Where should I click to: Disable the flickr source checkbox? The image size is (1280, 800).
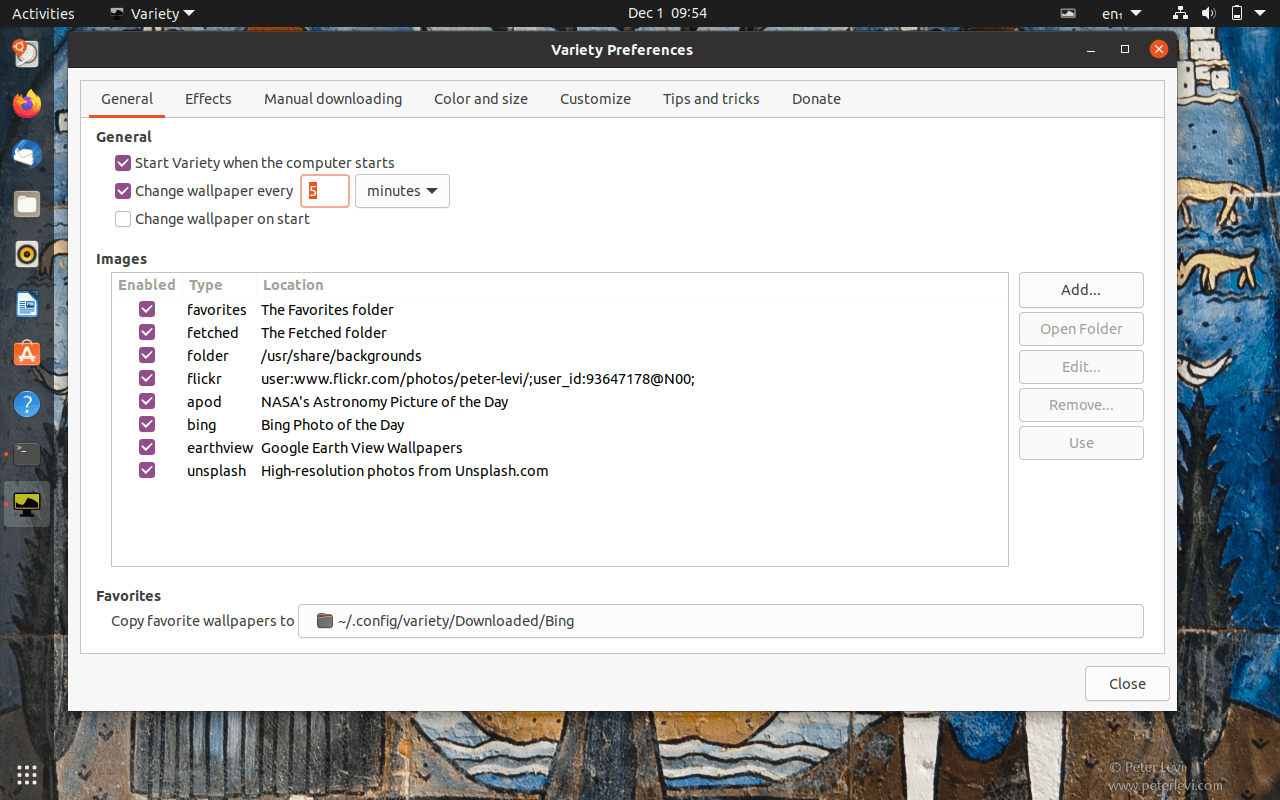point(147,379)
